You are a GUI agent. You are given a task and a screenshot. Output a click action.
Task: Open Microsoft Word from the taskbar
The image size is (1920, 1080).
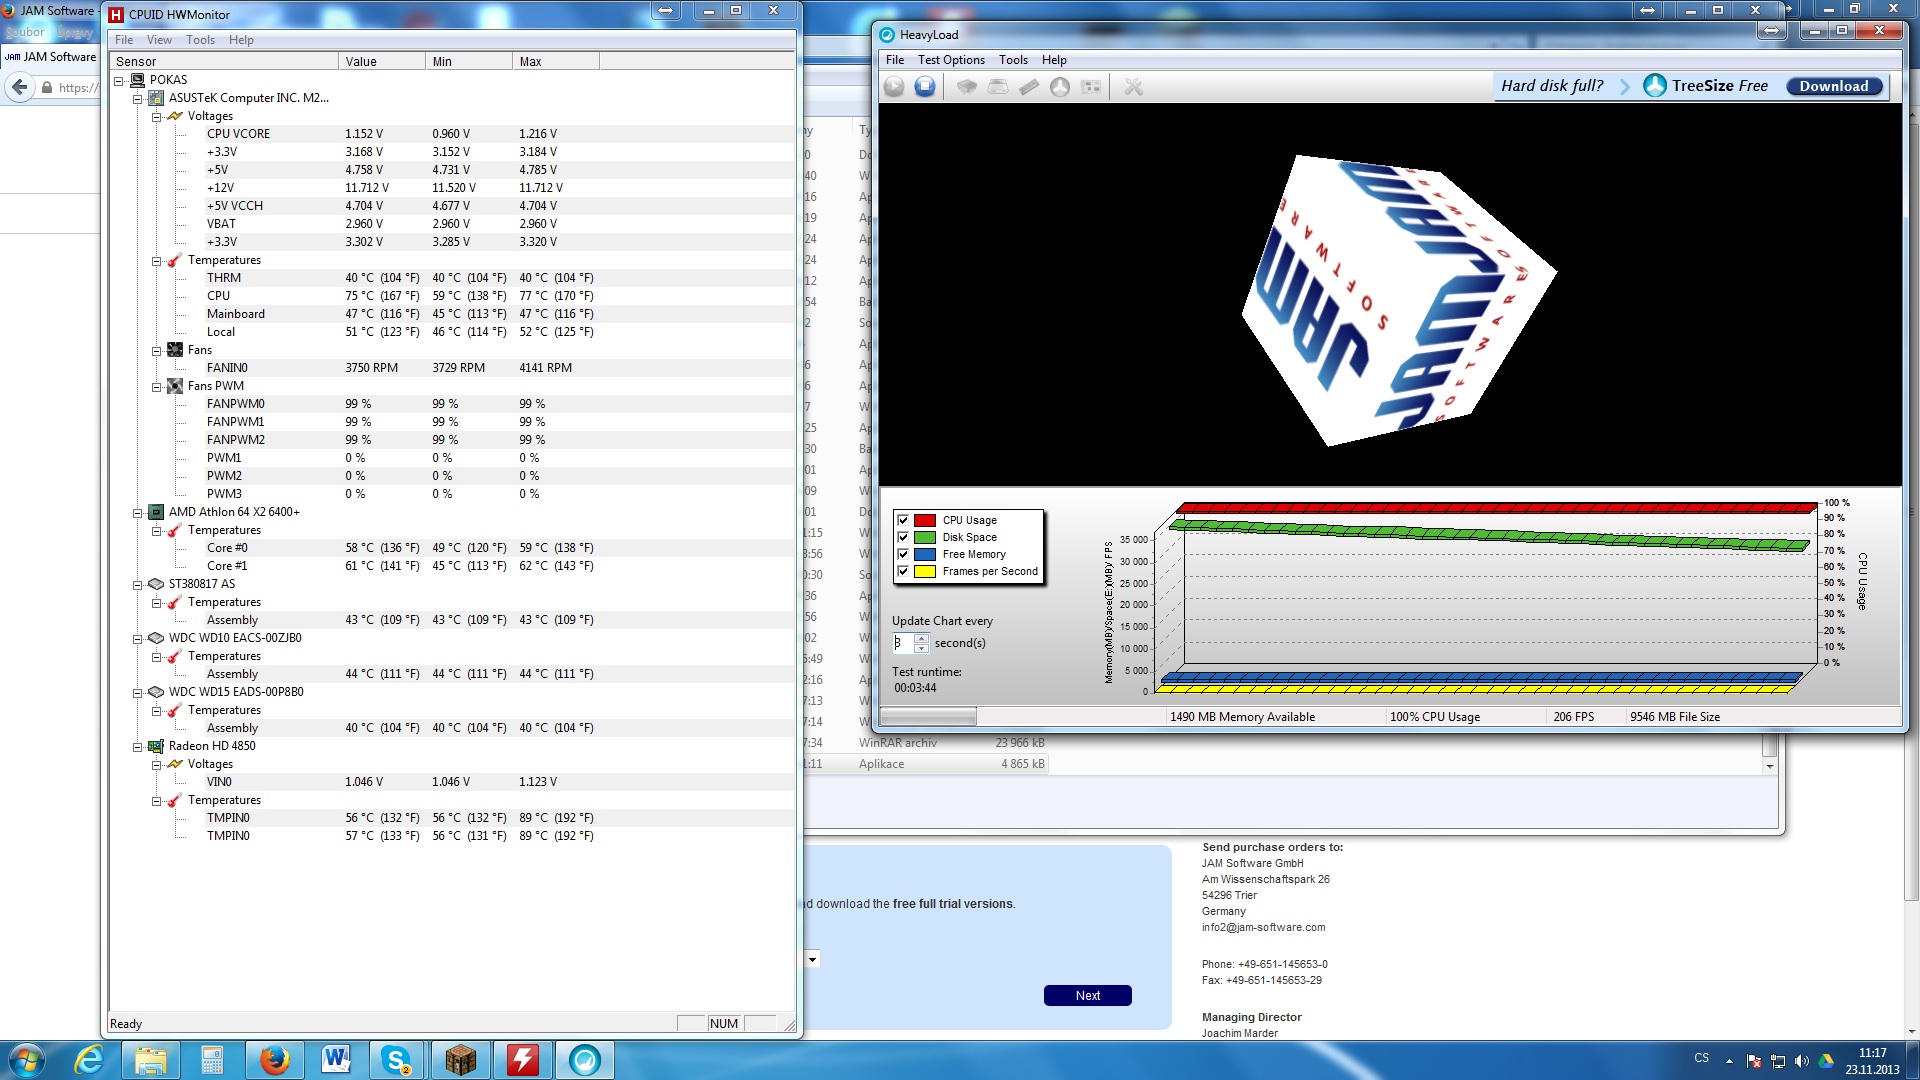tap(336, 1060)
